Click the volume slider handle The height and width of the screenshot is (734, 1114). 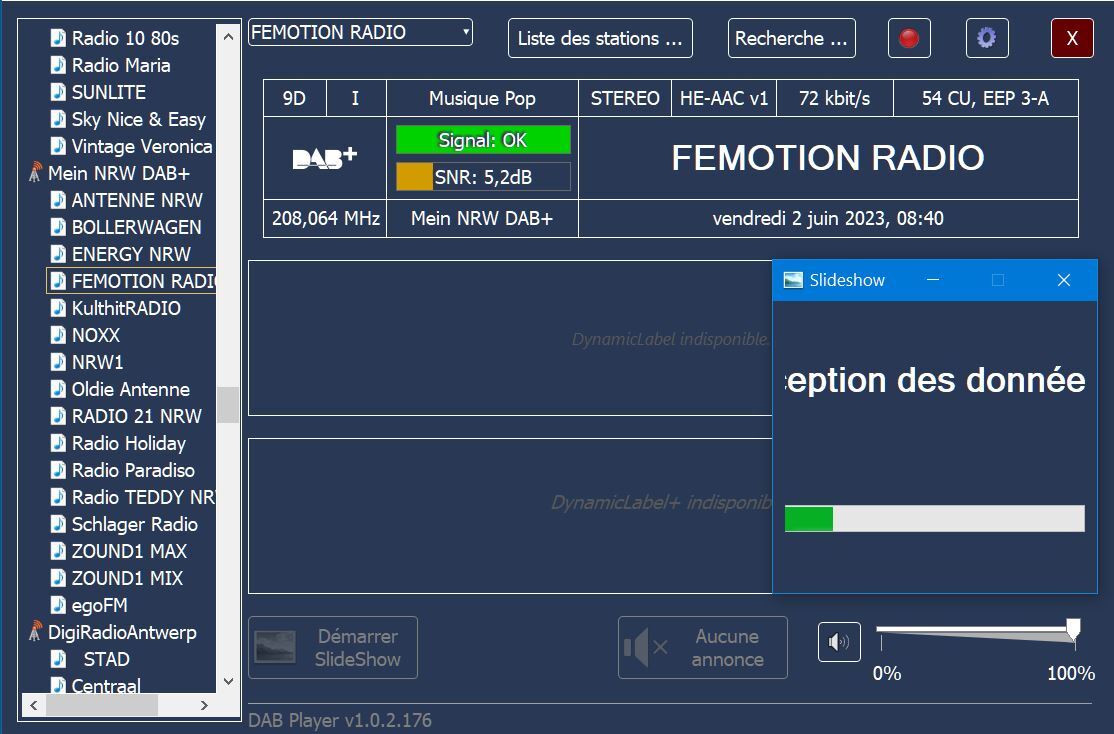(1074, 629)
